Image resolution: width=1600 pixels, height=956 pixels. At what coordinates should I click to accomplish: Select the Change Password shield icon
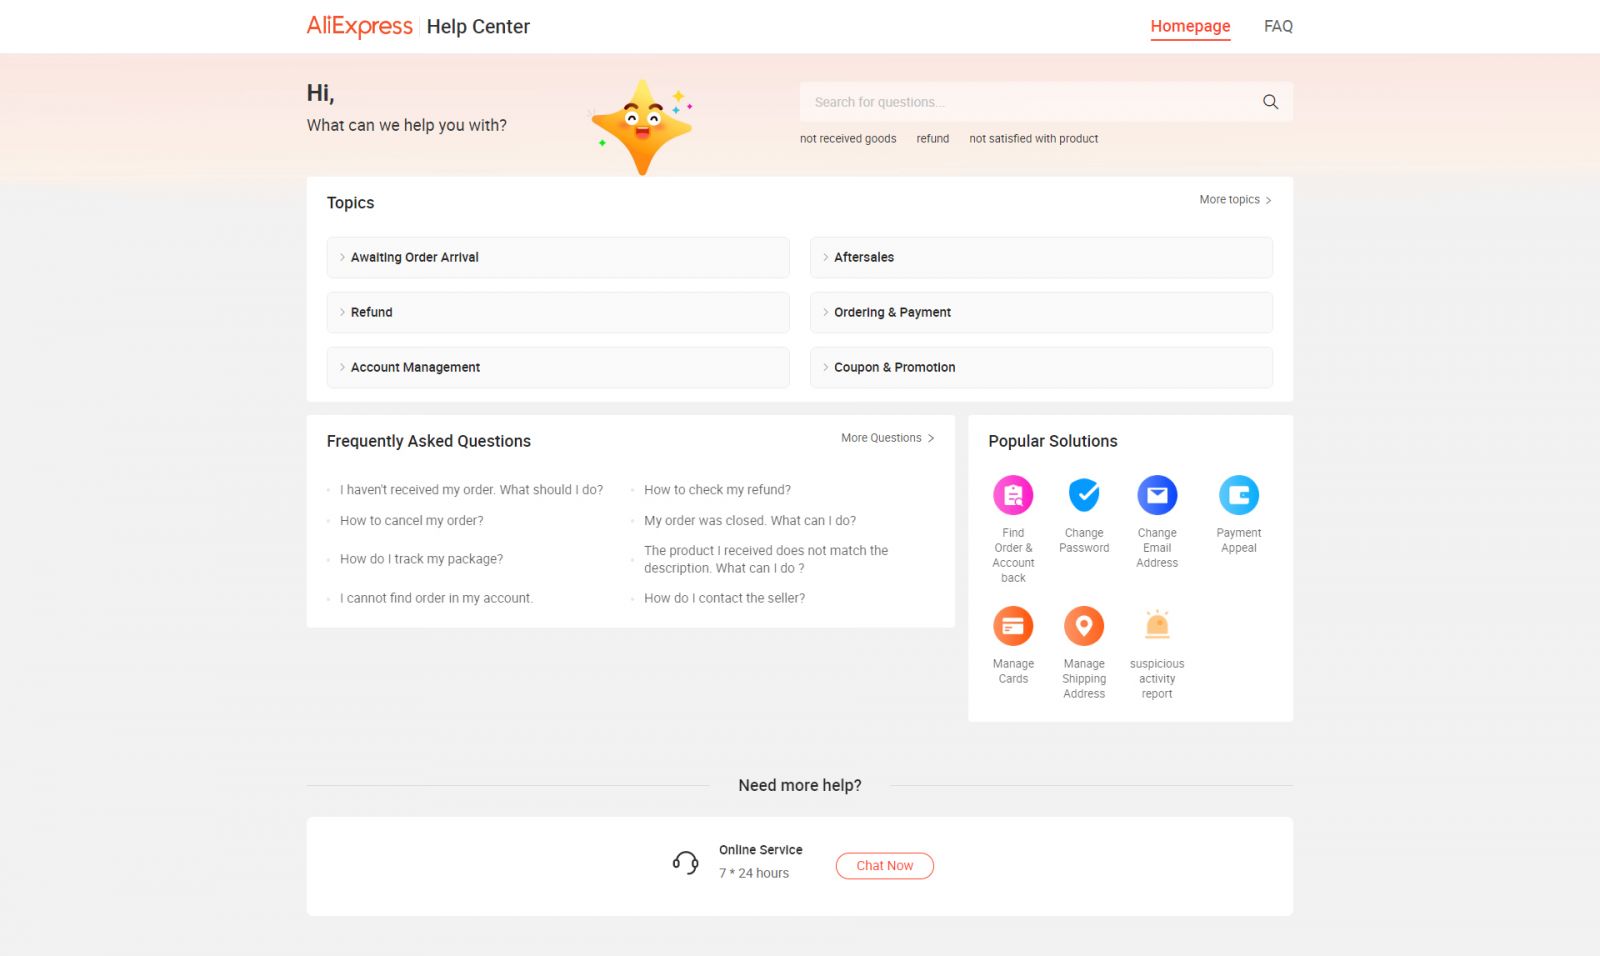pos(1084,495)
